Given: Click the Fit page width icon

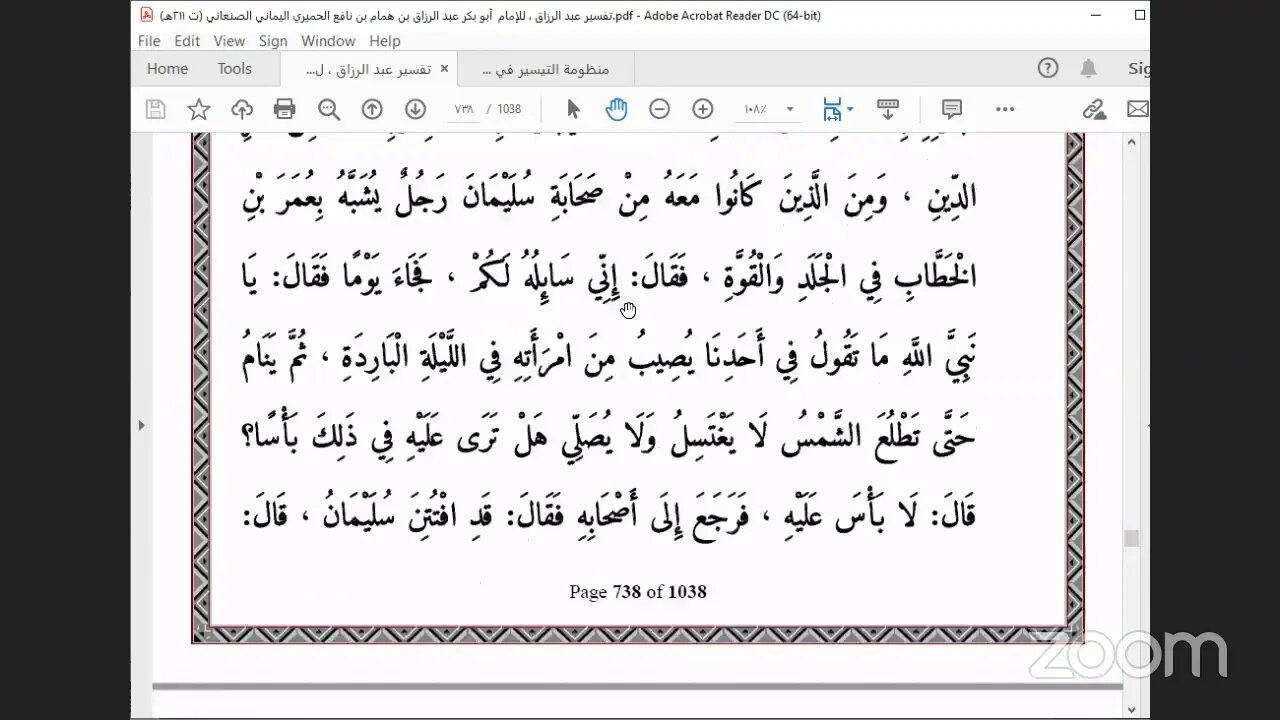Looking at the screenshot, I should tap(832, 109).
